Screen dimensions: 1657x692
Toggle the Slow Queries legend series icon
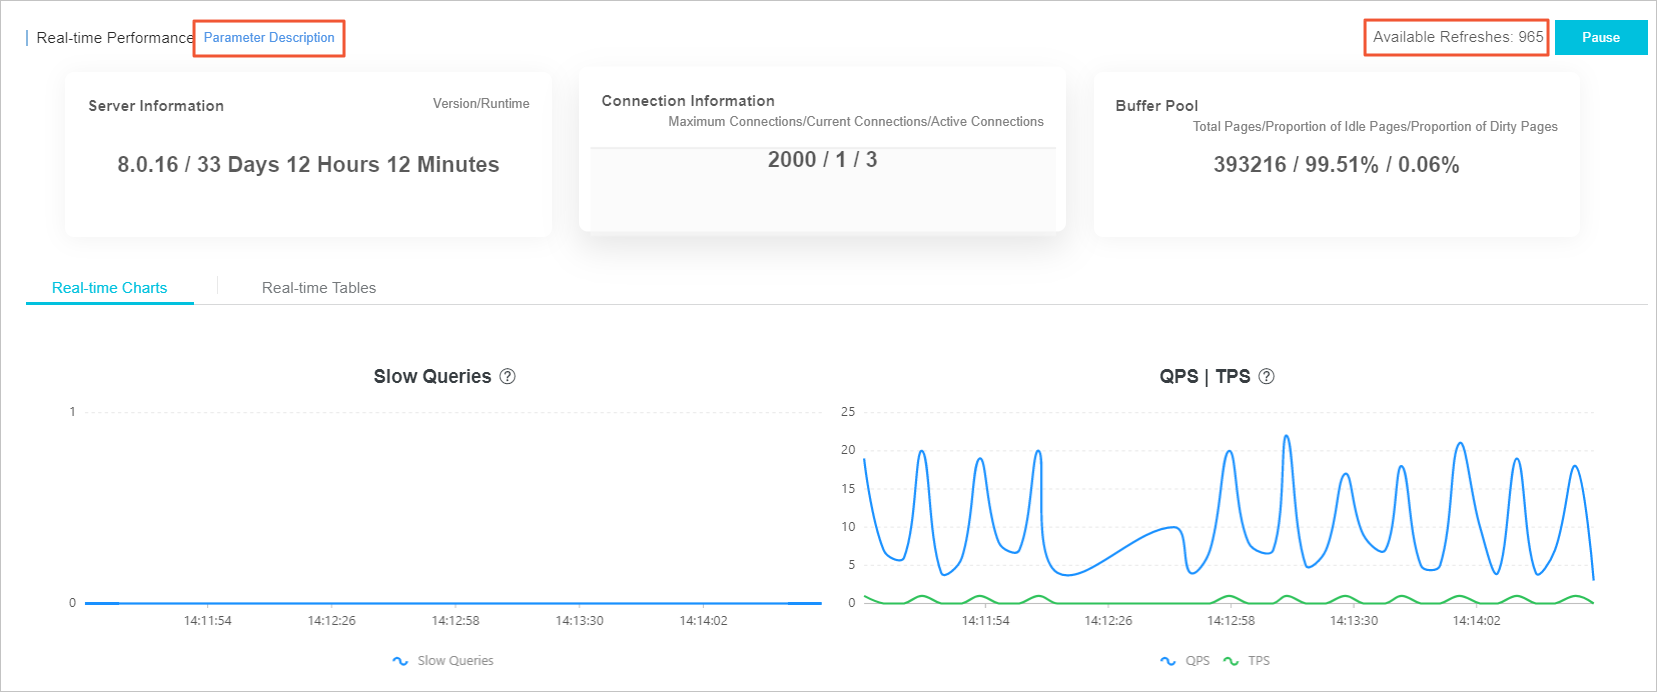coord(400,661)
